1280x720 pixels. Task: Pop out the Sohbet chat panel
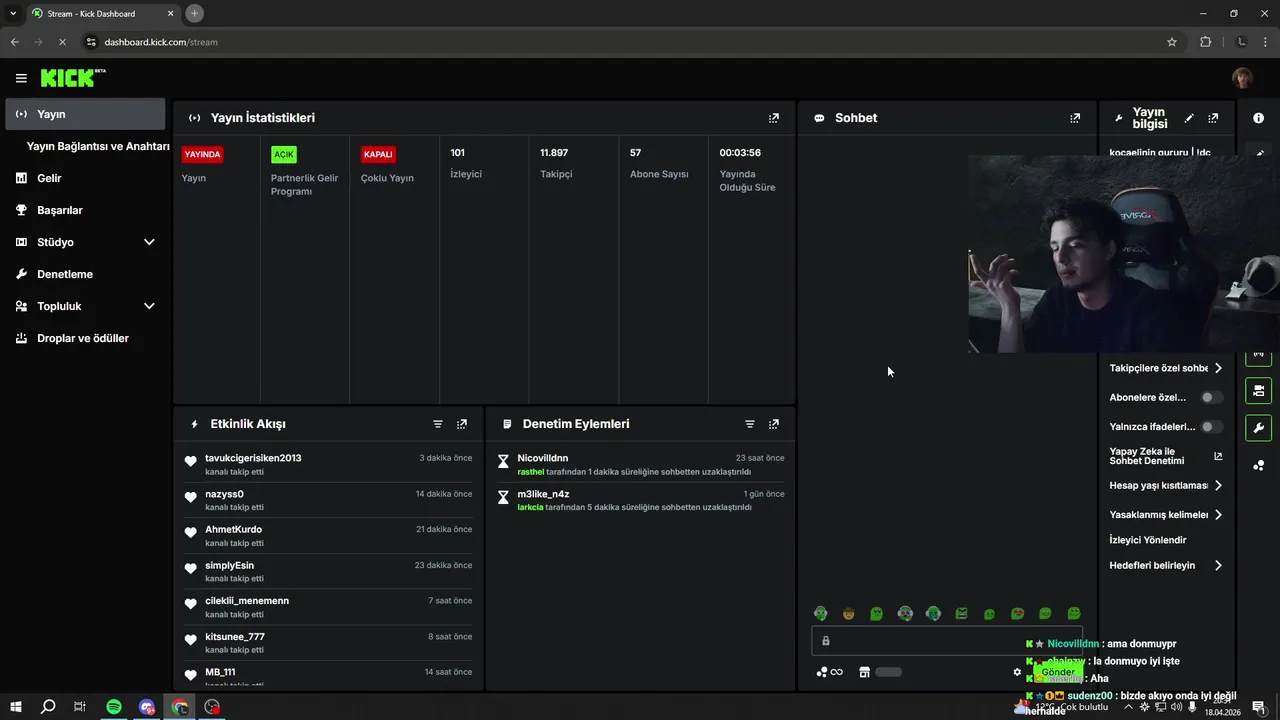1075,118
